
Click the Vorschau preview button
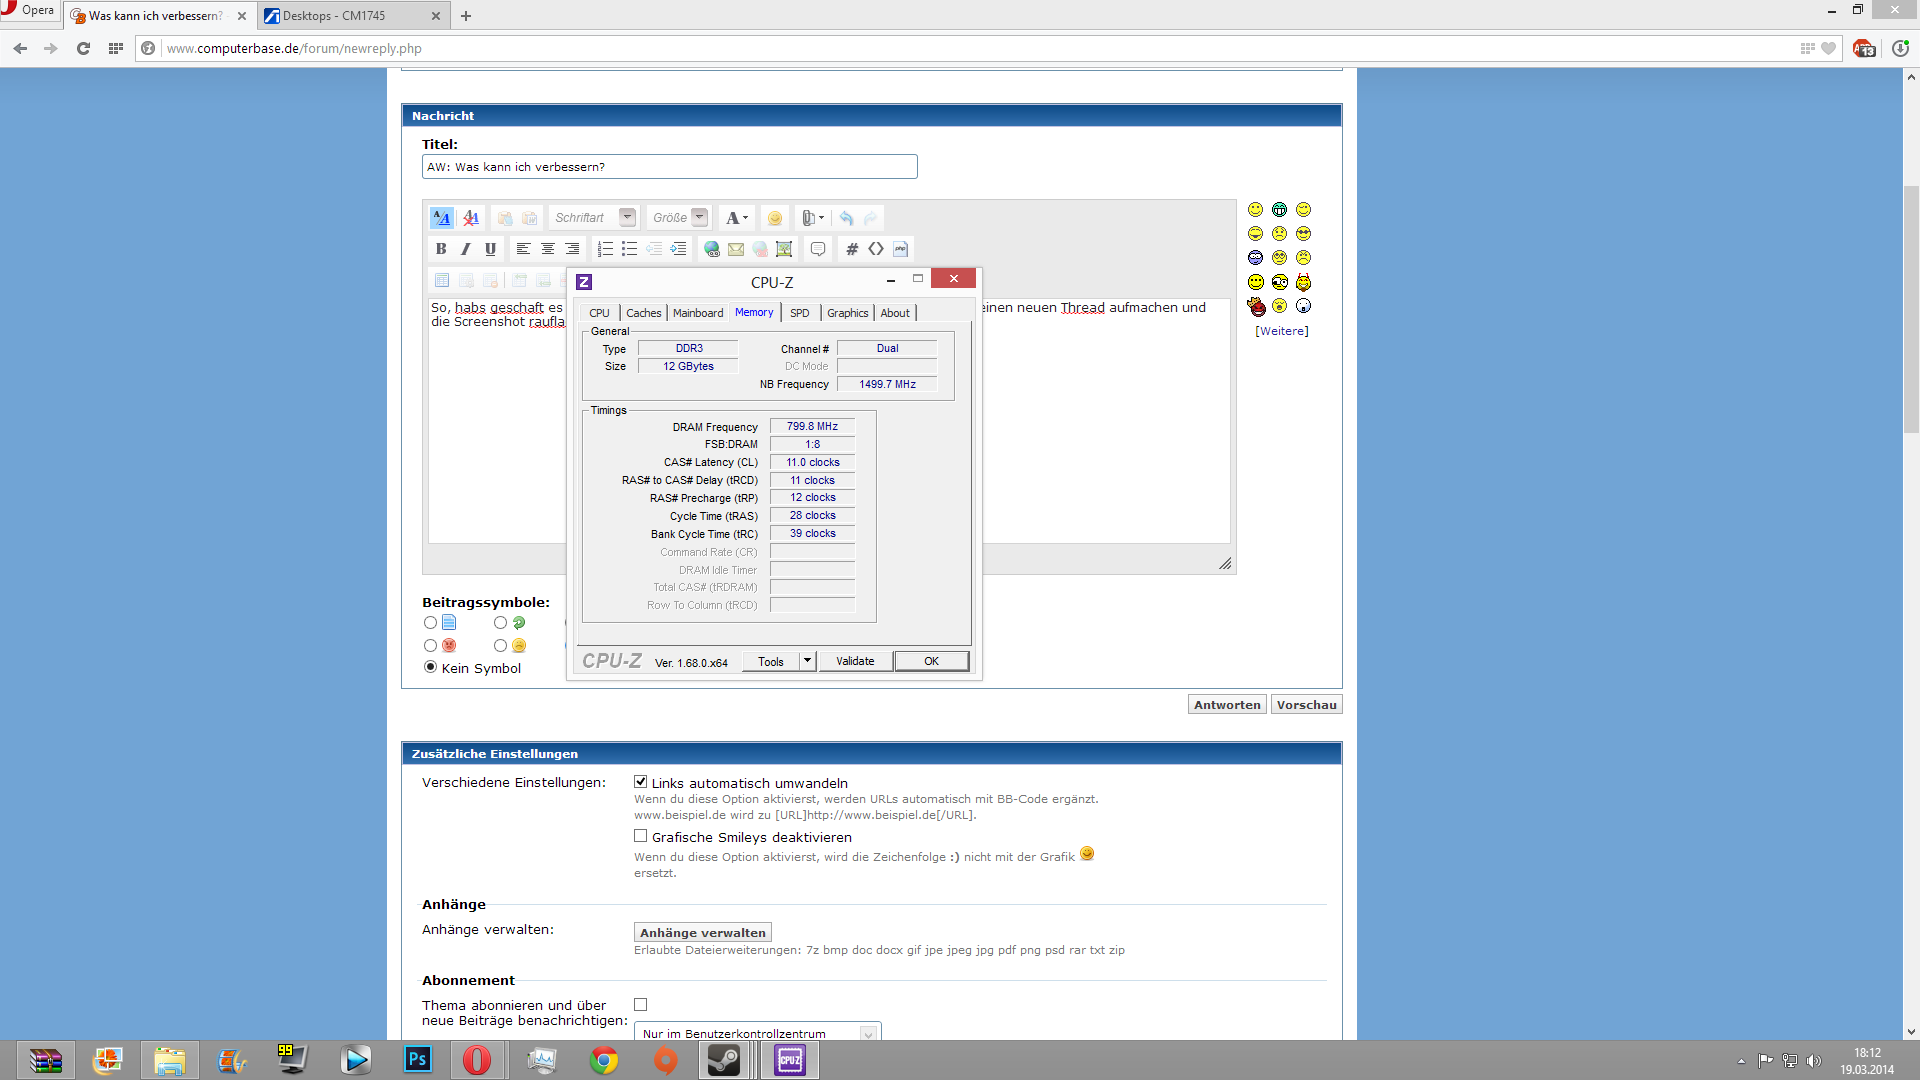[1306, 705]
